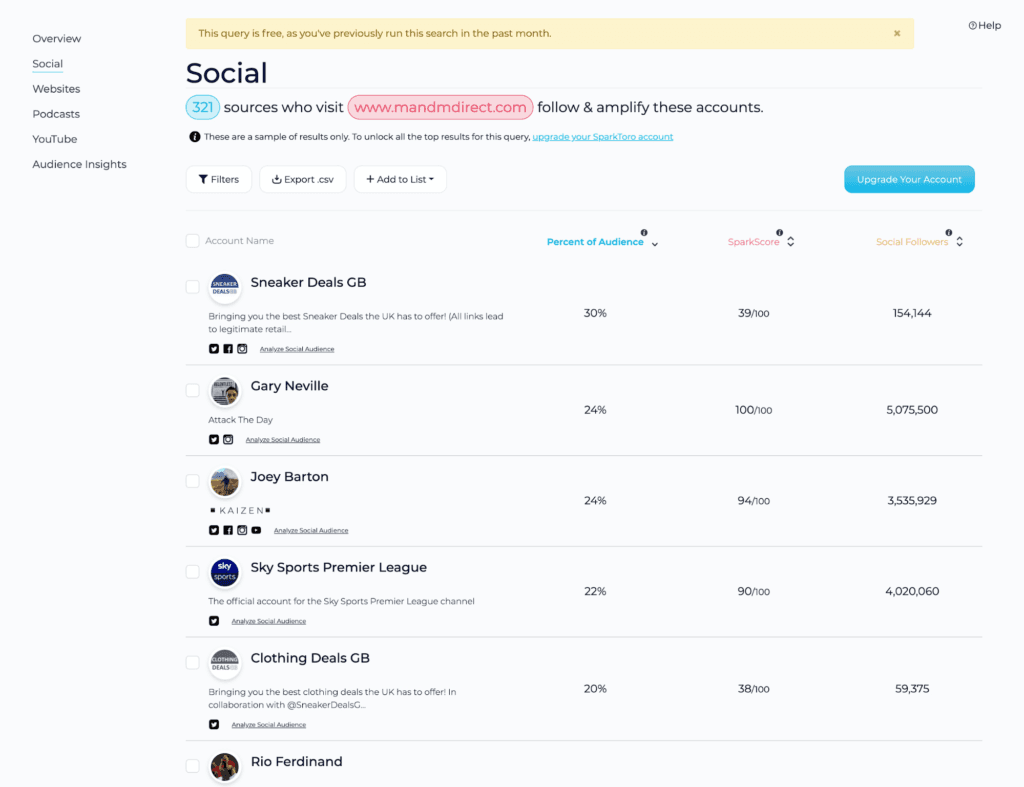1024x787 pixels.
Task: Toggle Social Followers sort arrows
Action: pos(959,242)
